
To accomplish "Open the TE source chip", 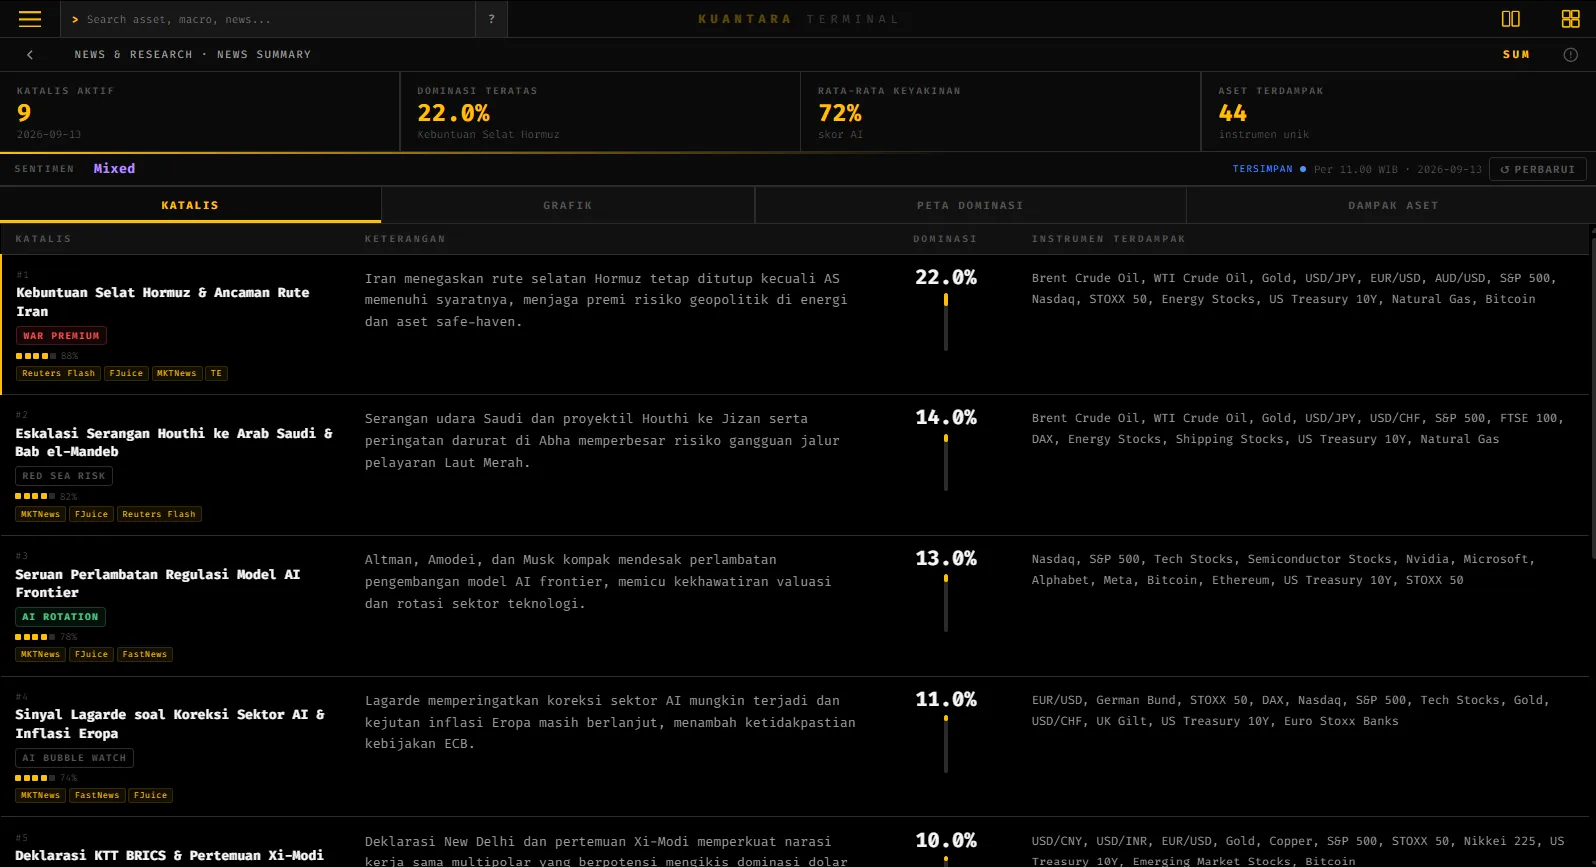I will coord(216,374).
